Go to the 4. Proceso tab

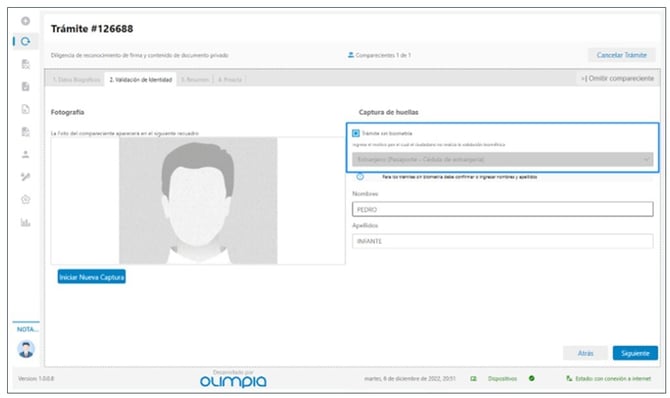[230, 80]
